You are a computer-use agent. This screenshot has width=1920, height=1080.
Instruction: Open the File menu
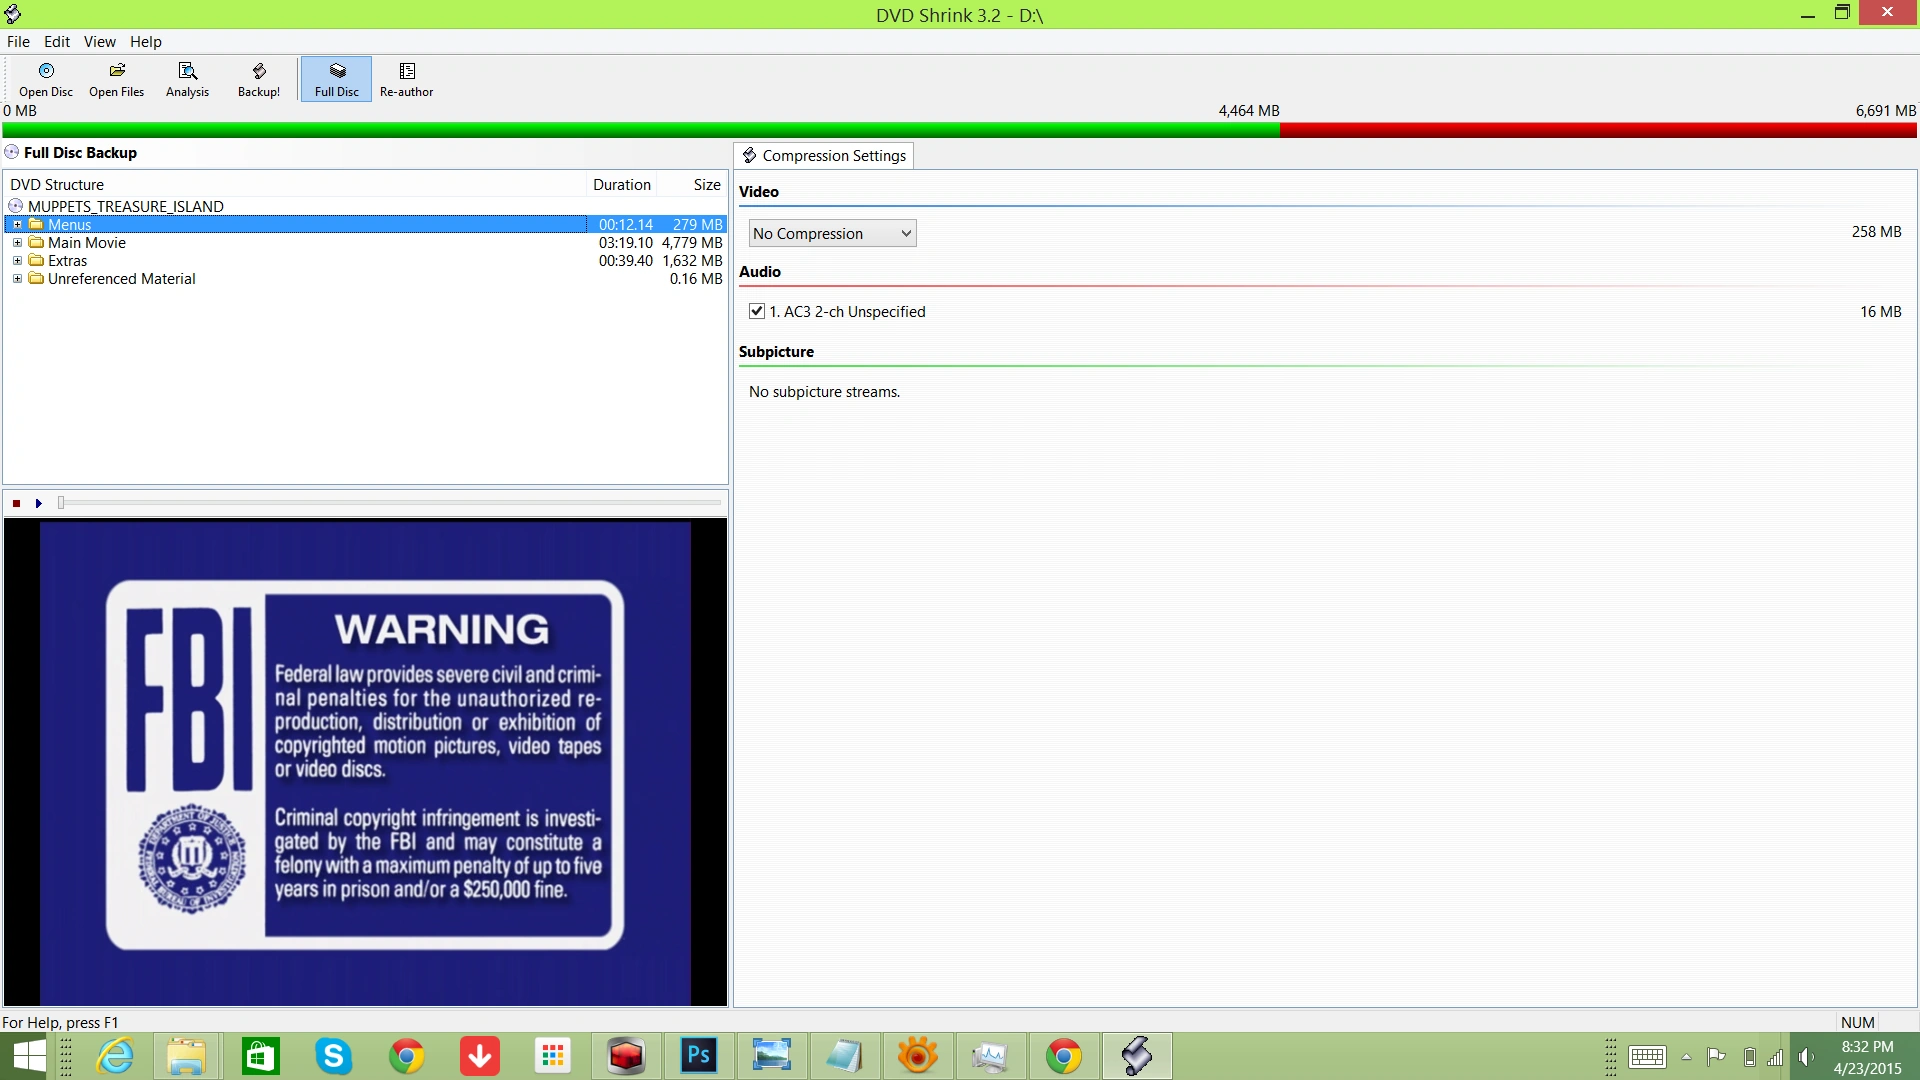(x=18, y=41)
